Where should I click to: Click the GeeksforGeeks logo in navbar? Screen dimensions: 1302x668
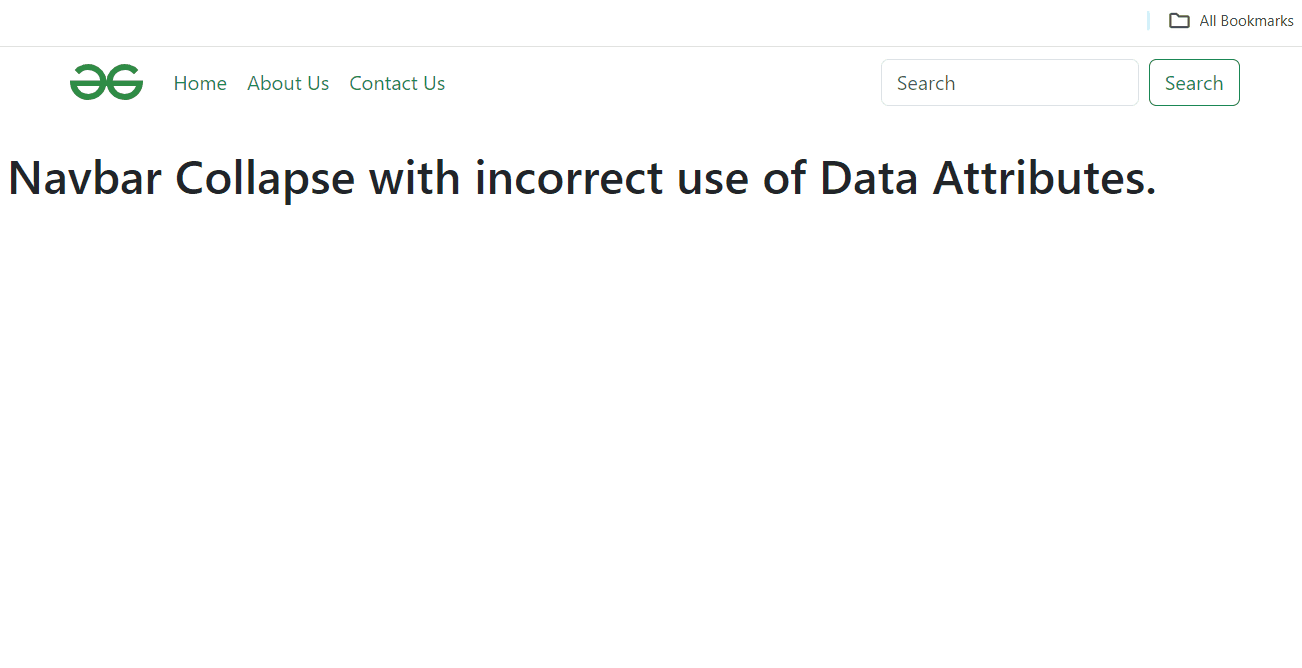coord(106,82)
